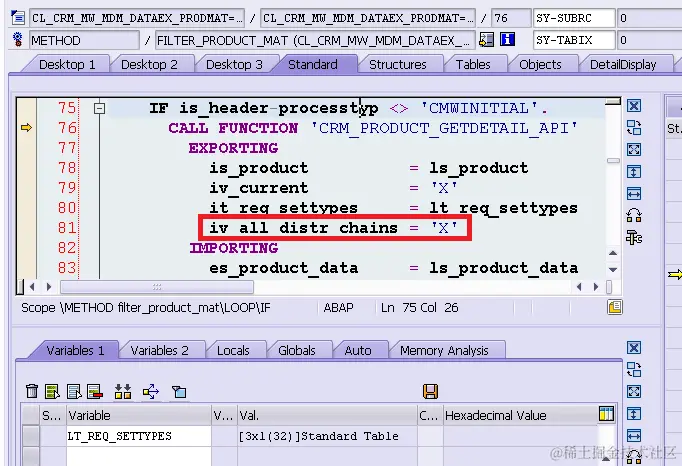
Task: Open source code tool services wrench icon
Action: [634, 238]
